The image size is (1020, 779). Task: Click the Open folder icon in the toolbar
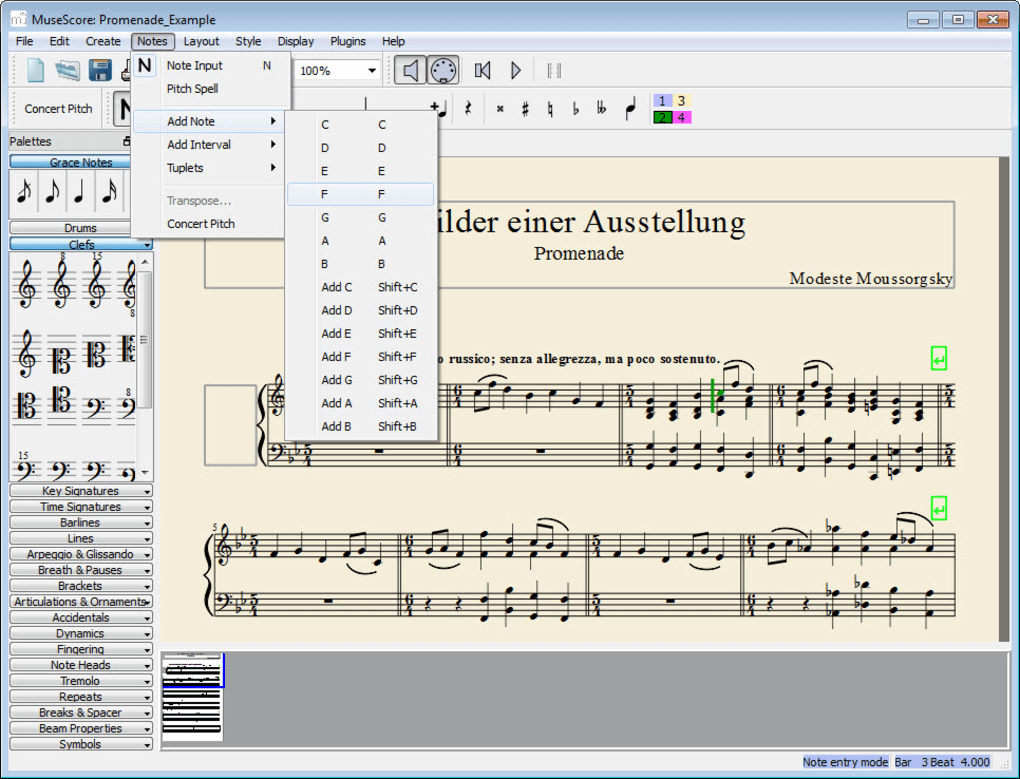(x=67, y=70)
